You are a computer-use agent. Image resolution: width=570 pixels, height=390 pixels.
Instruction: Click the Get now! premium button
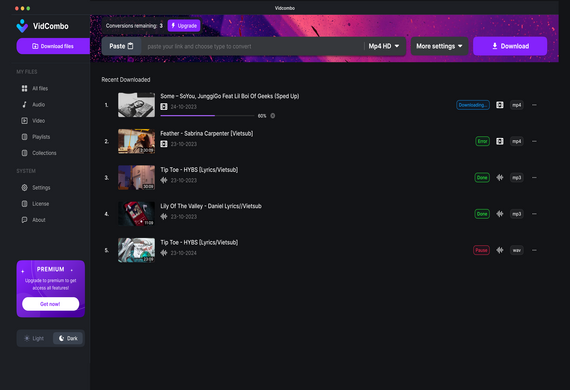[x=51, y=304]
